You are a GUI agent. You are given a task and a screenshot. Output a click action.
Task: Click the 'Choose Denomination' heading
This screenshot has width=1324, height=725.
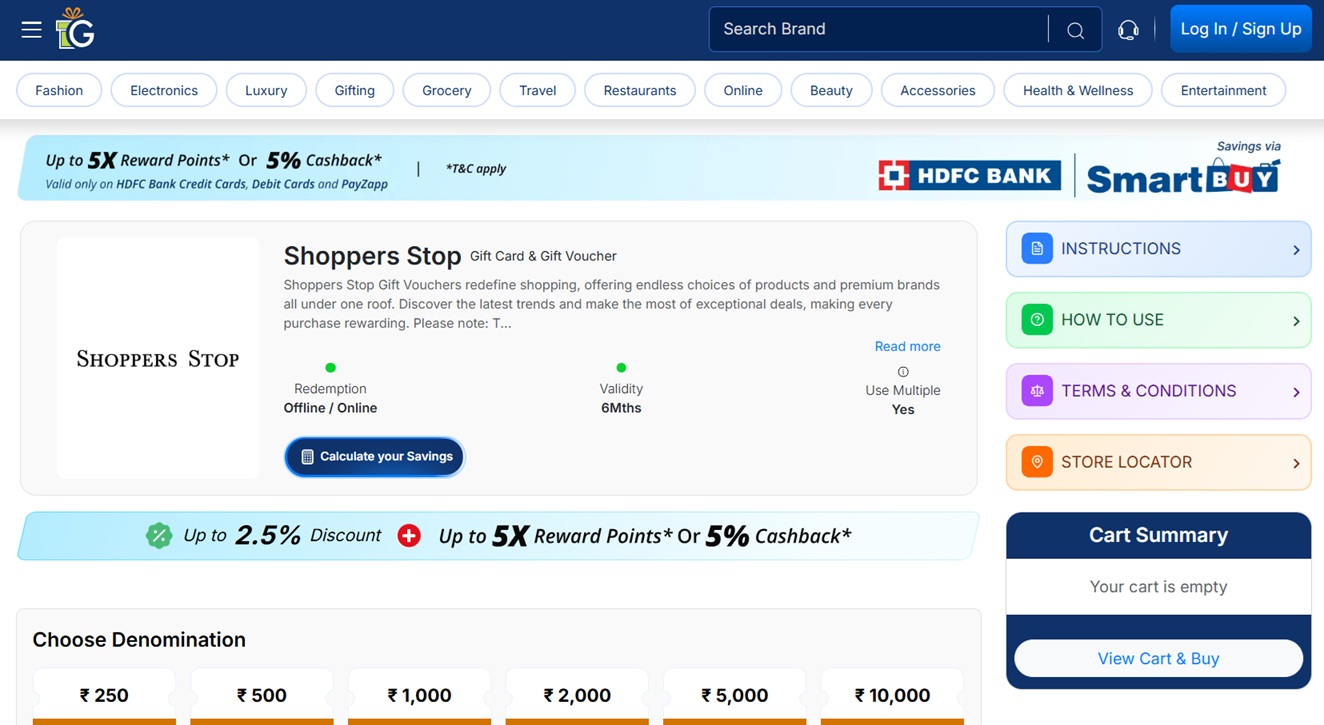pos(139,640)
